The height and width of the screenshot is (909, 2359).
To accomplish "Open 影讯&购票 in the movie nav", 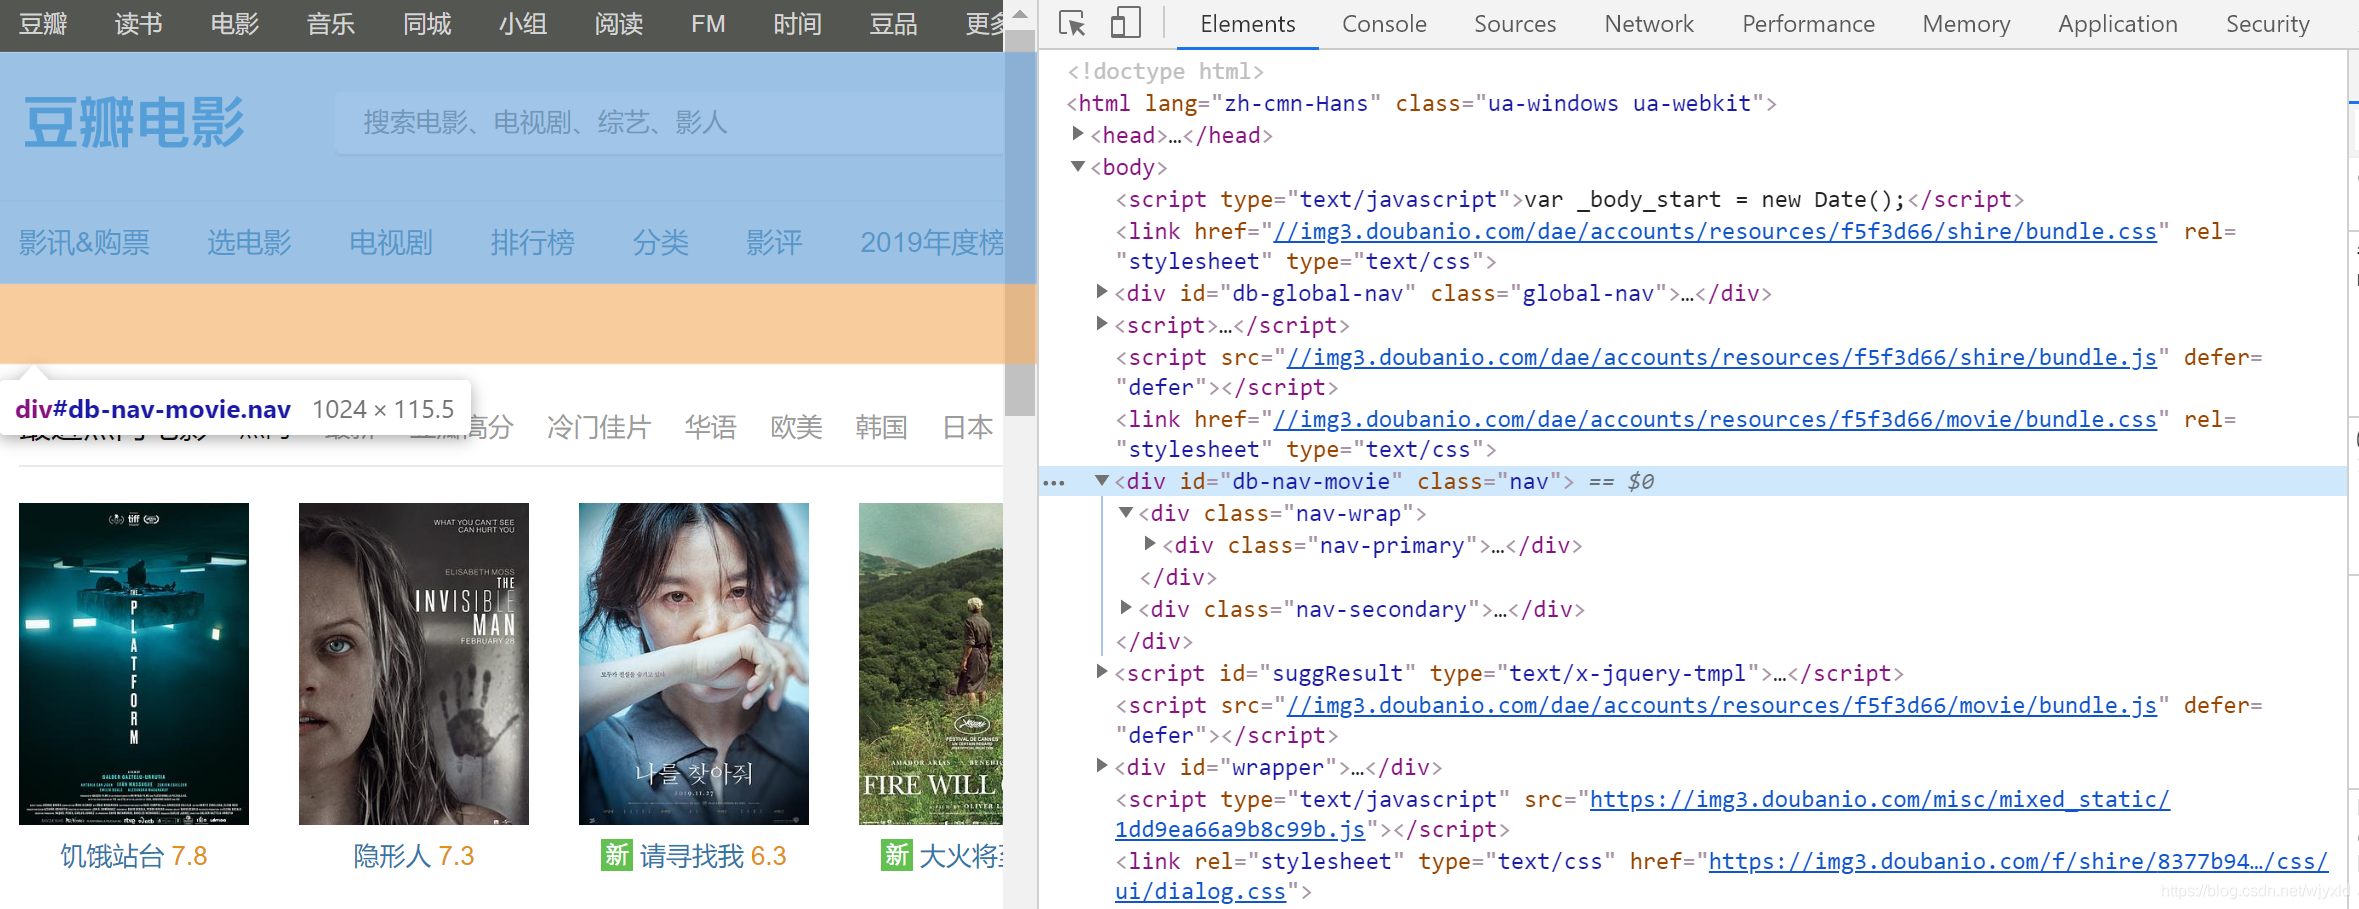I will pos(84,242).
